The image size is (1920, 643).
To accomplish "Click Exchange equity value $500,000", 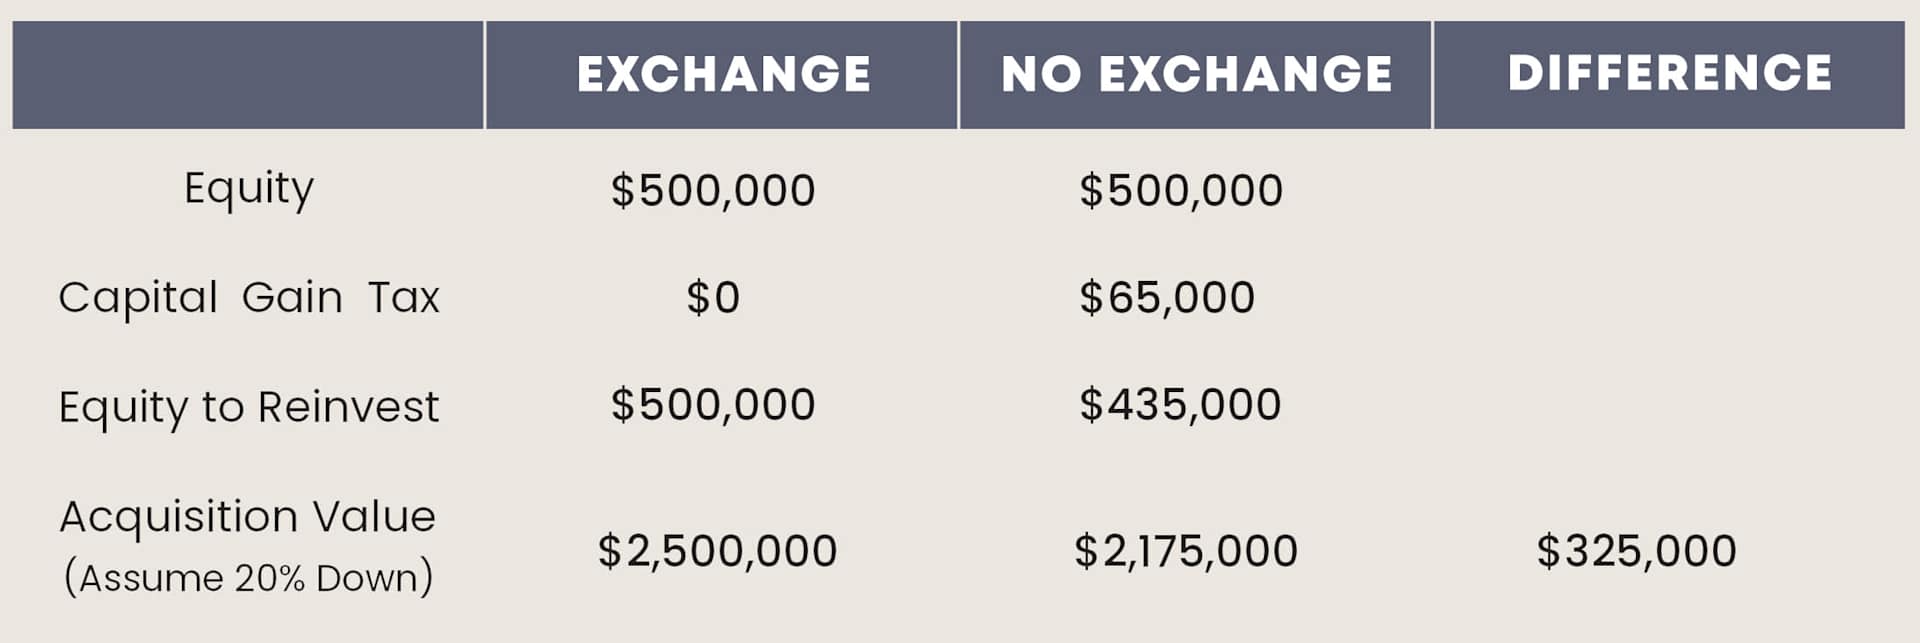I will pyautogui.click(x=713, y=190).
